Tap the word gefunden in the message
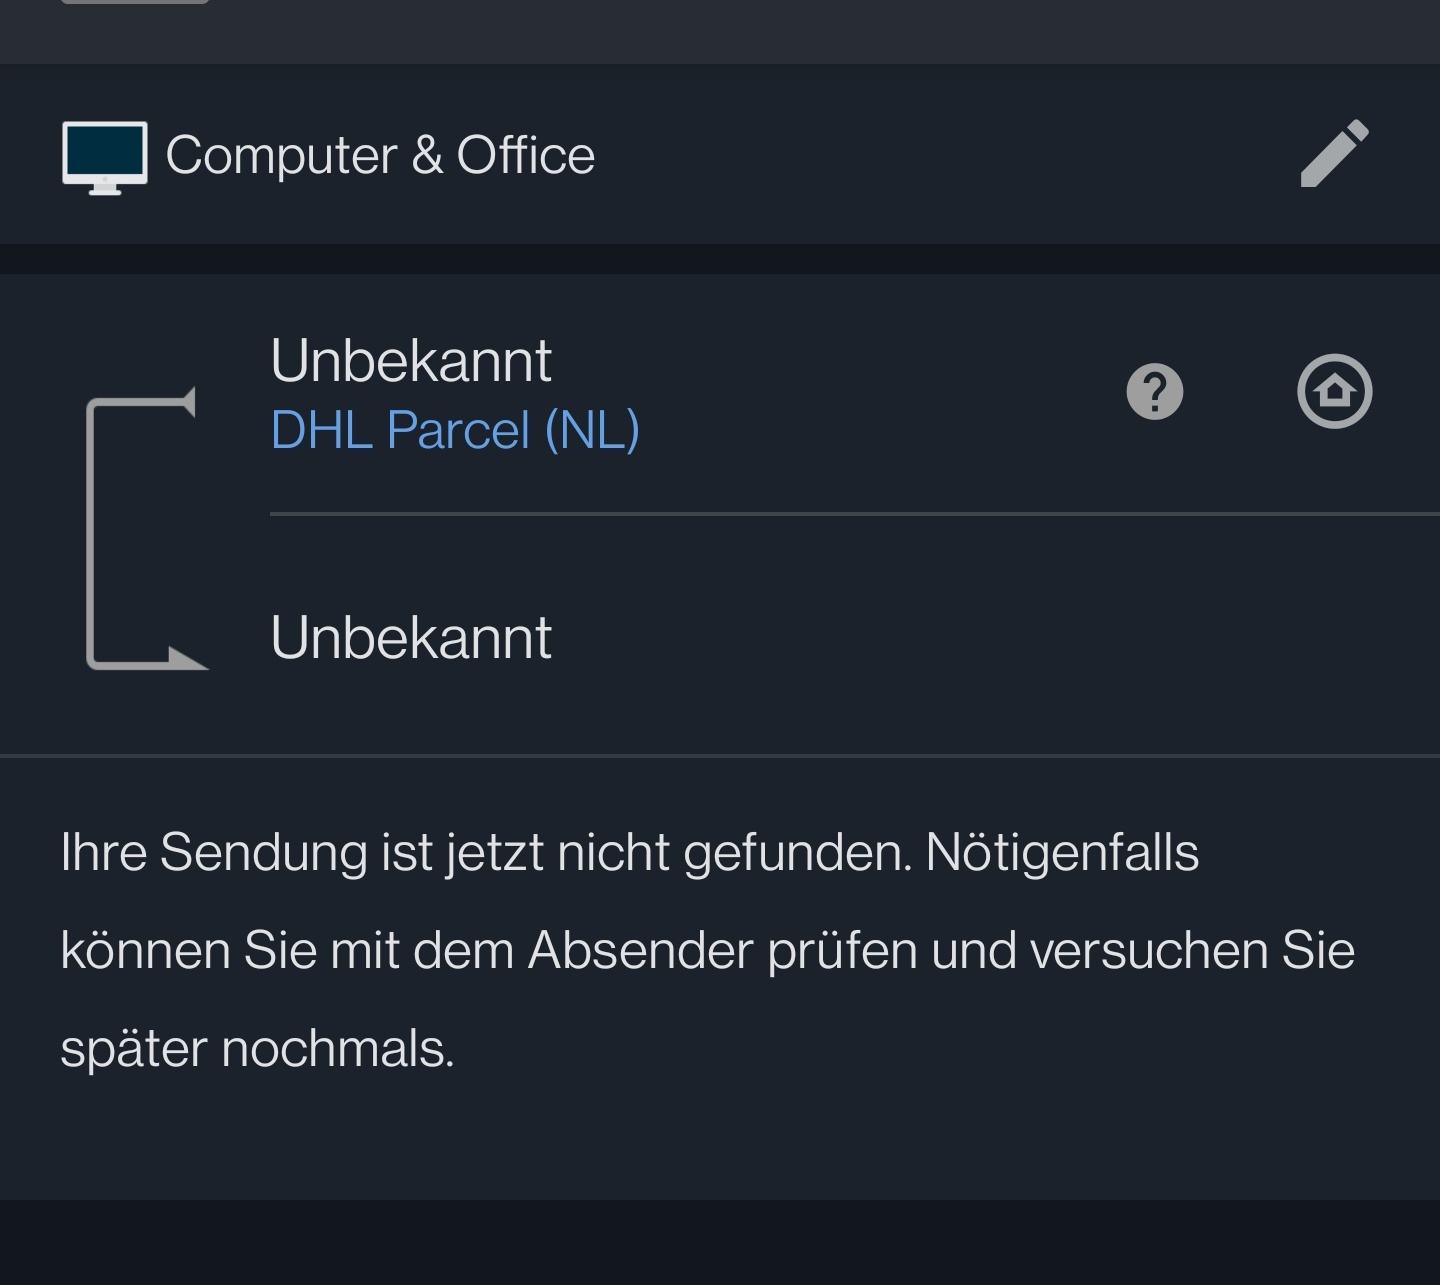The width and height of the screenshot is (1440, 1285). click(x=798, y=853)
